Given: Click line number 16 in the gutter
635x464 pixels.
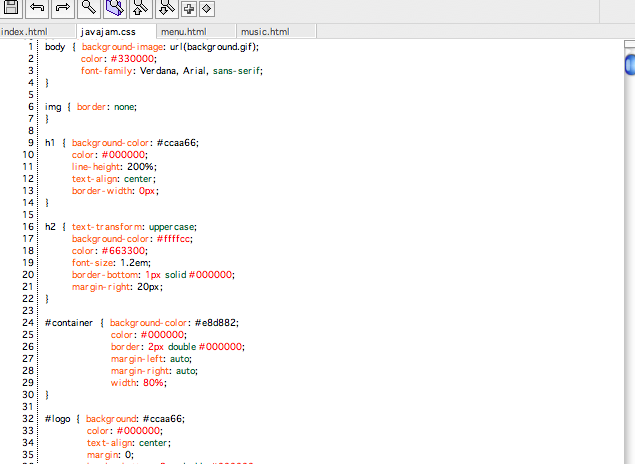Looking at the screenshot, I should click(28, 227).
